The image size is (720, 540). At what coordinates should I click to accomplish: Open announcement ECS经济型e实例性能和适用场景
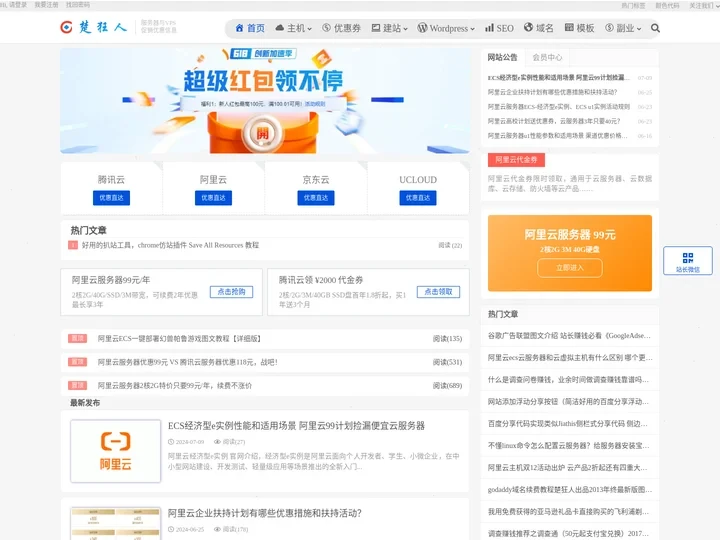(x=558, y=78)
